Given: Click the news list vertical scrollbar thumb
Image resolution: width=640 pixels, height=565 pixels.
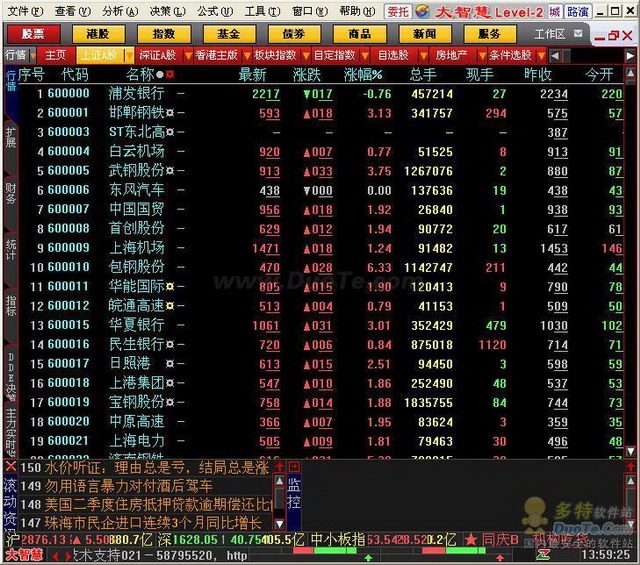Looking at the screenshot, I should [x=280, y=498].
